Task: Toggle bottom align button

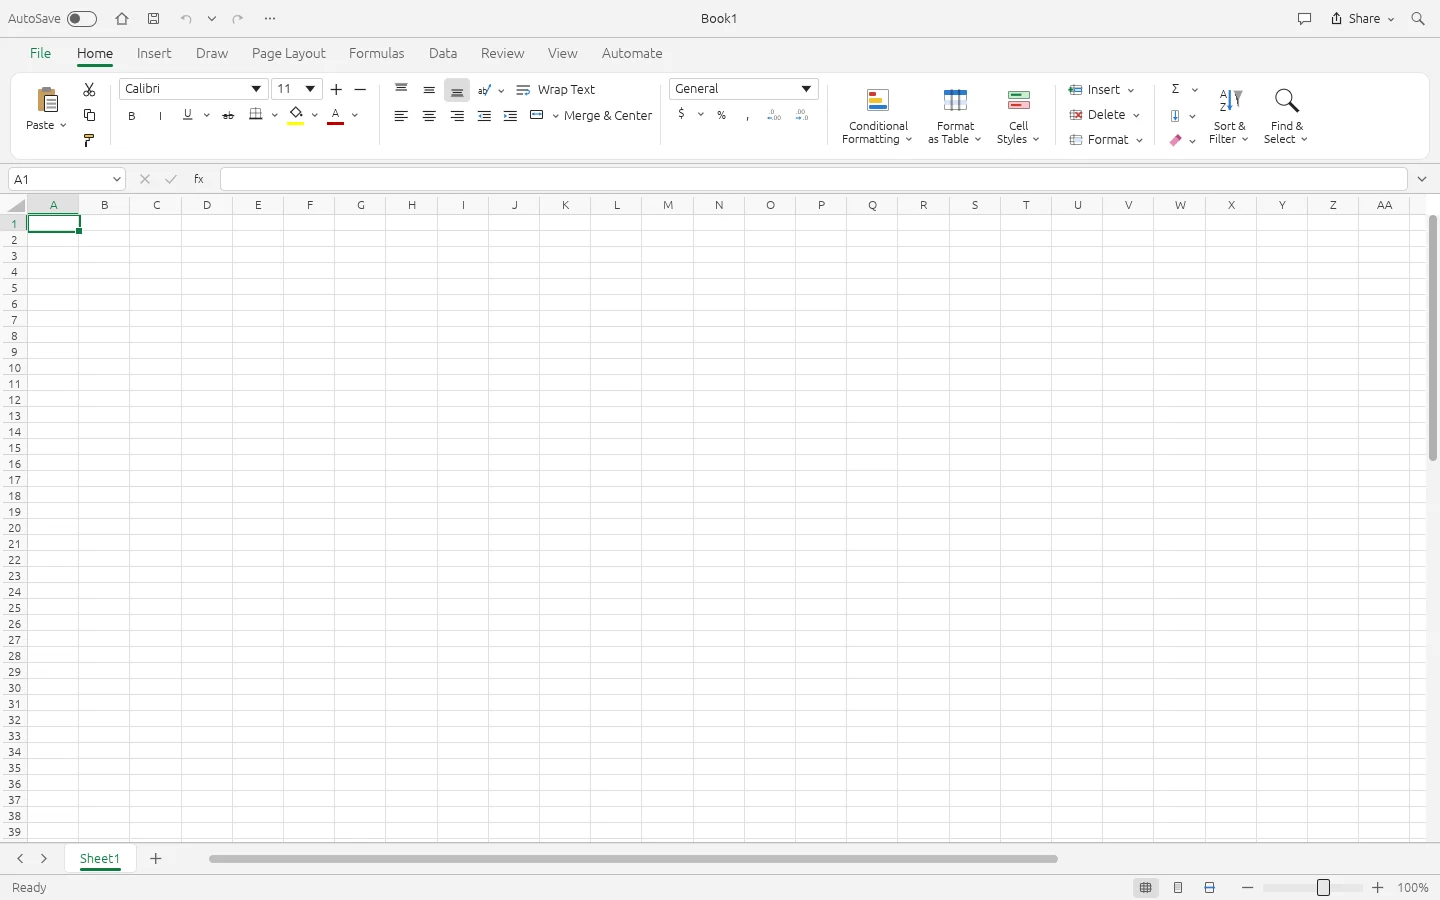Action: tap(457, 90)
